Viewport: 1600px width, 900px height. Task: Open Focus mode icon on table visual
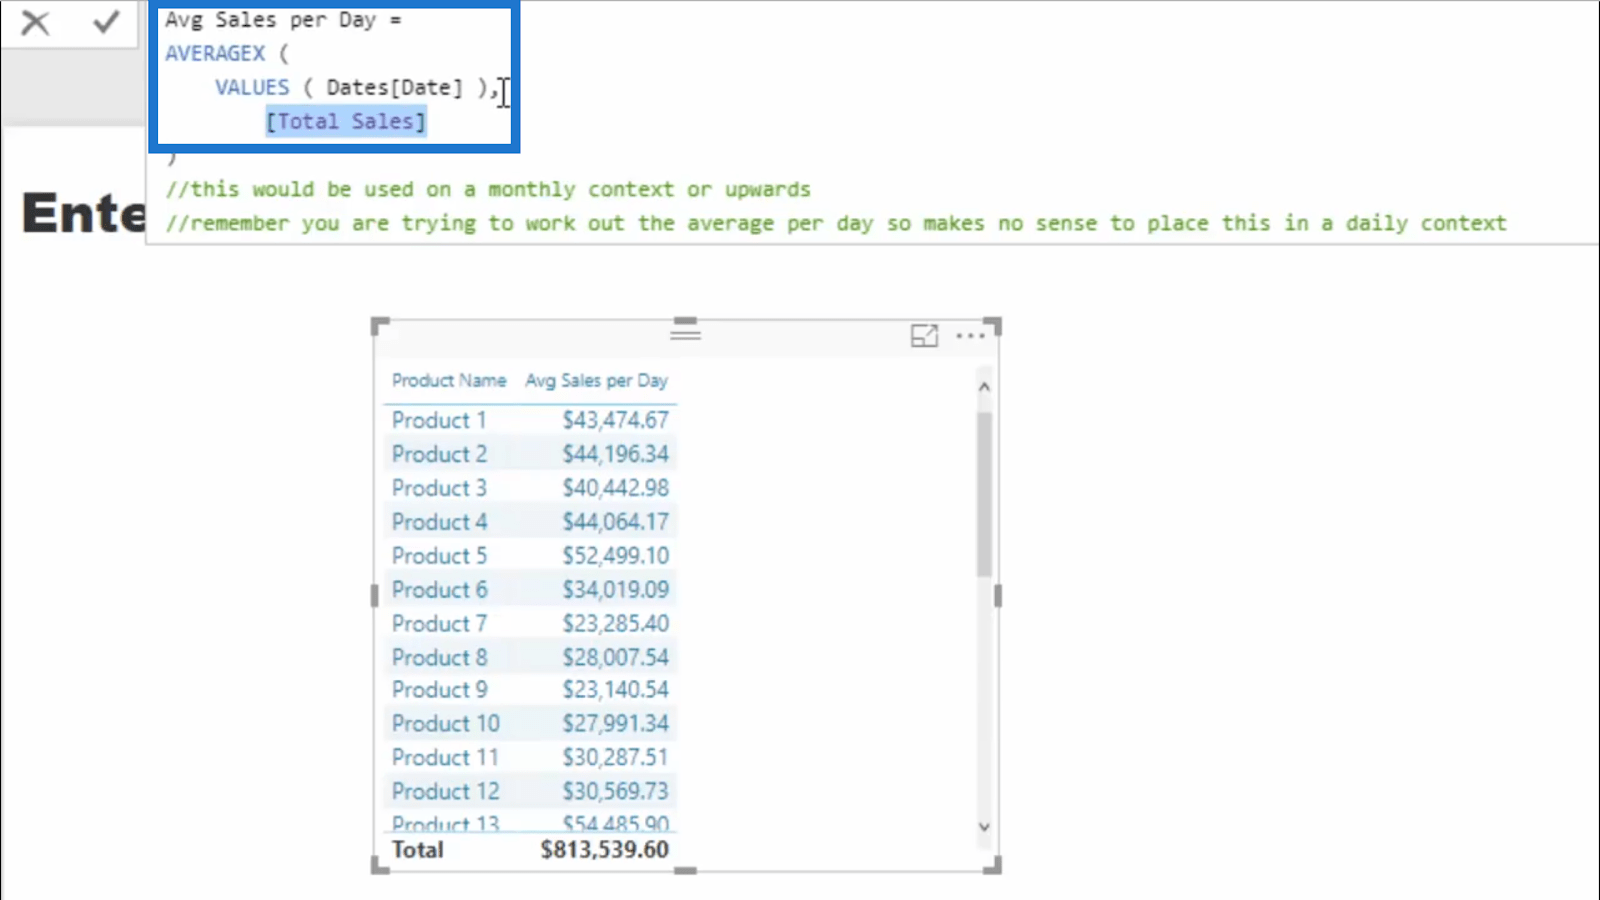[x=924, y=336]
